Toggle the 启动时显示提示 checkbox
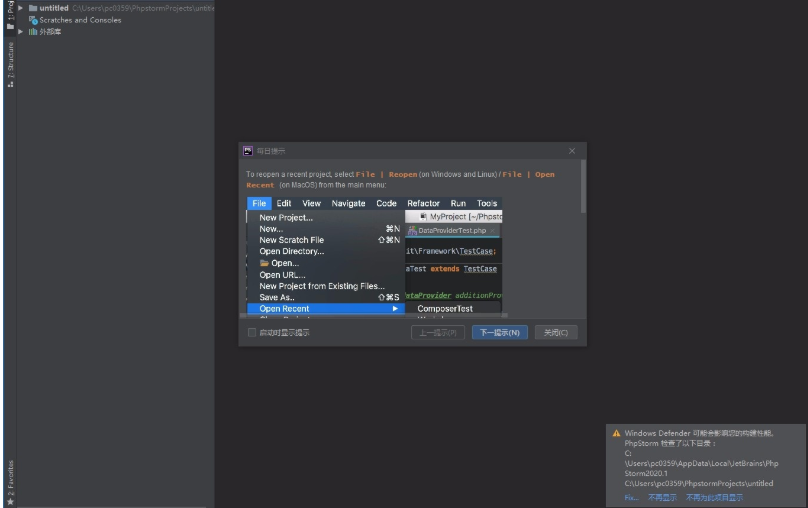This screenshot has height=508, width=808. pyautogui.click(x=252, y=332)
